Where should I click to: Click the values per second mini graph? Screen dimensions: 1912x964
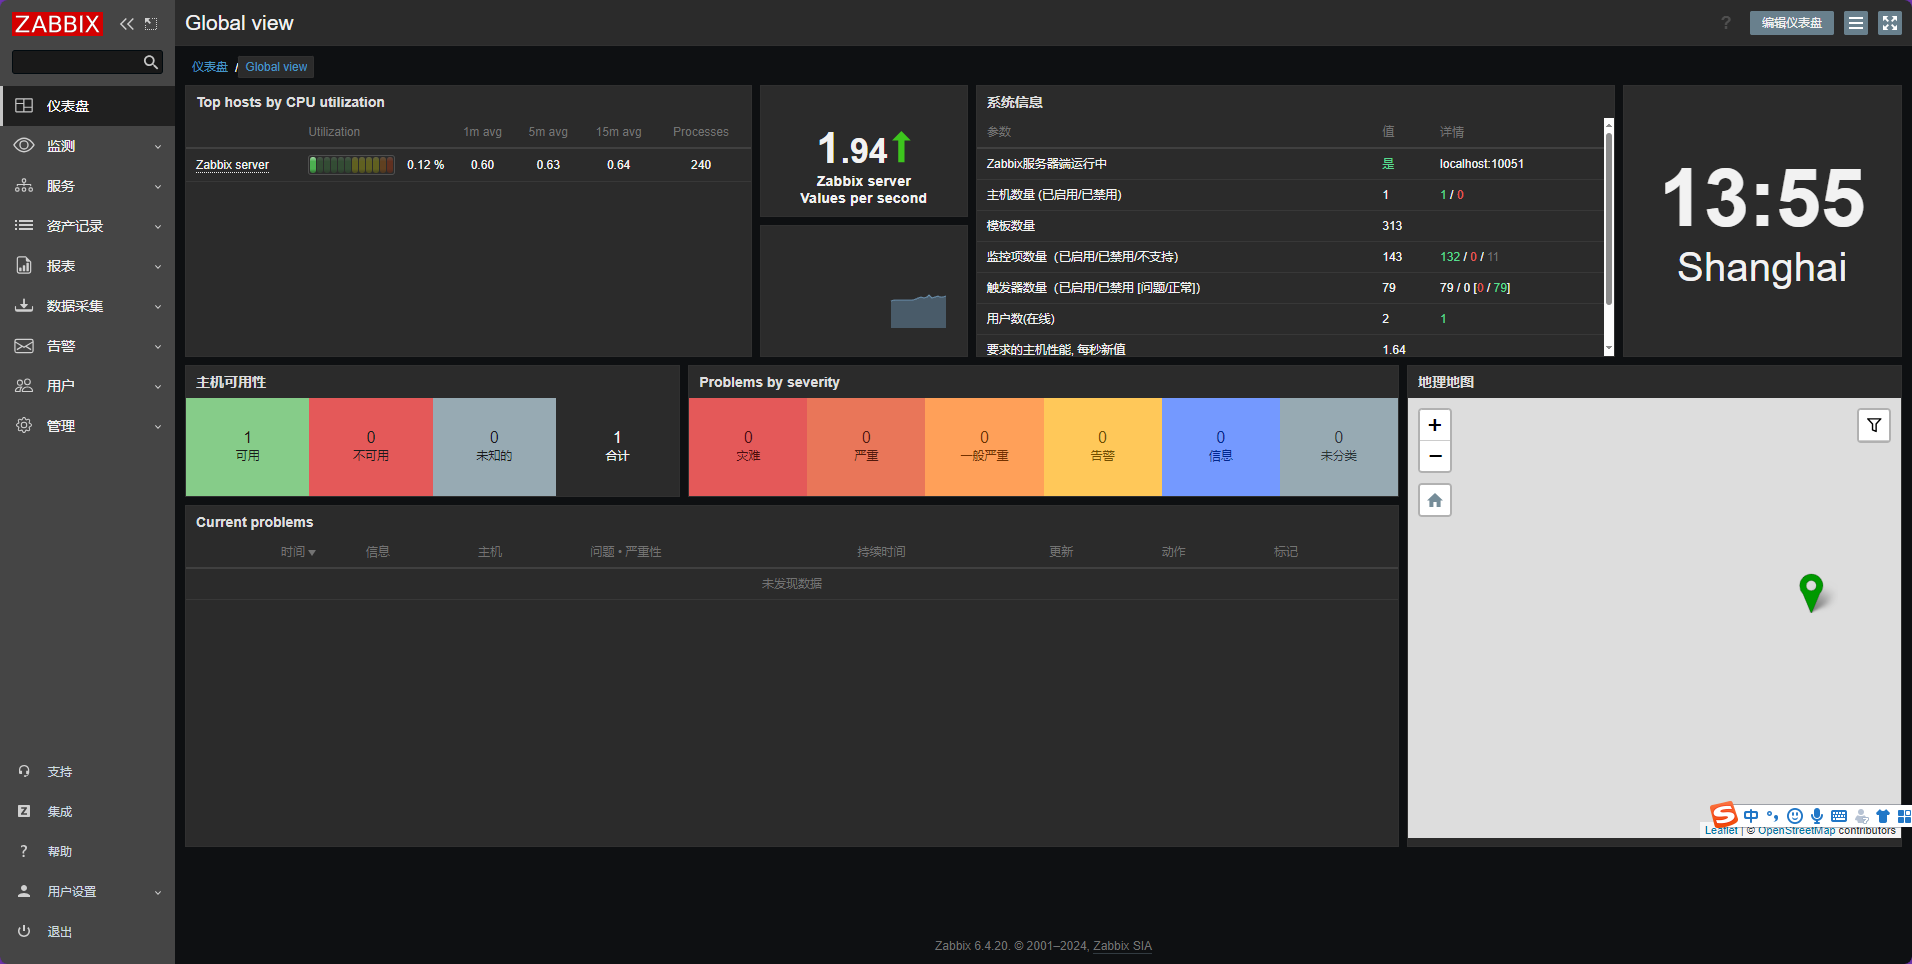[918, 311]
